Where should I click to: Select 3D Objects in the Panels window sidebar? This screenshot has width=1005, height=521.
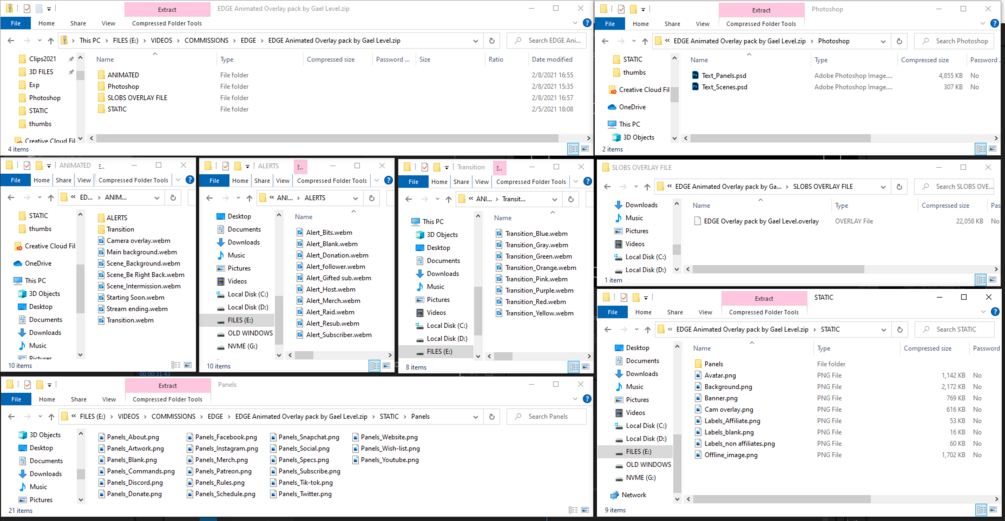(x=44, y=435)
